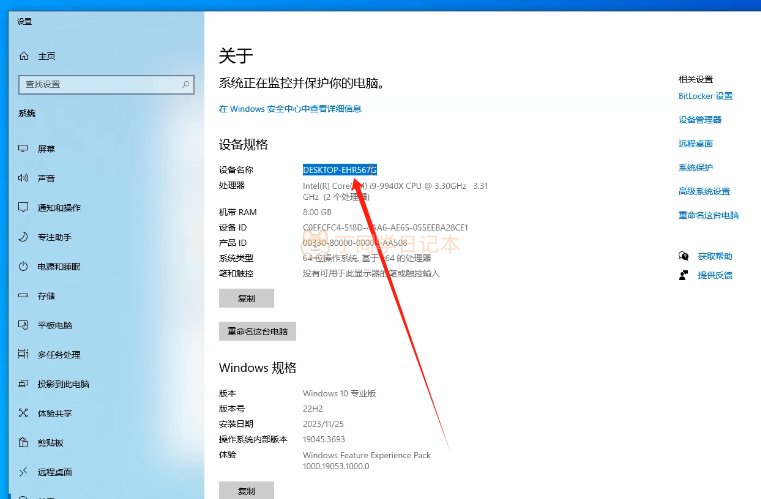The image size is (761, 499).
Task: Open the 存储 storage page
Action: tap(36, 296)
